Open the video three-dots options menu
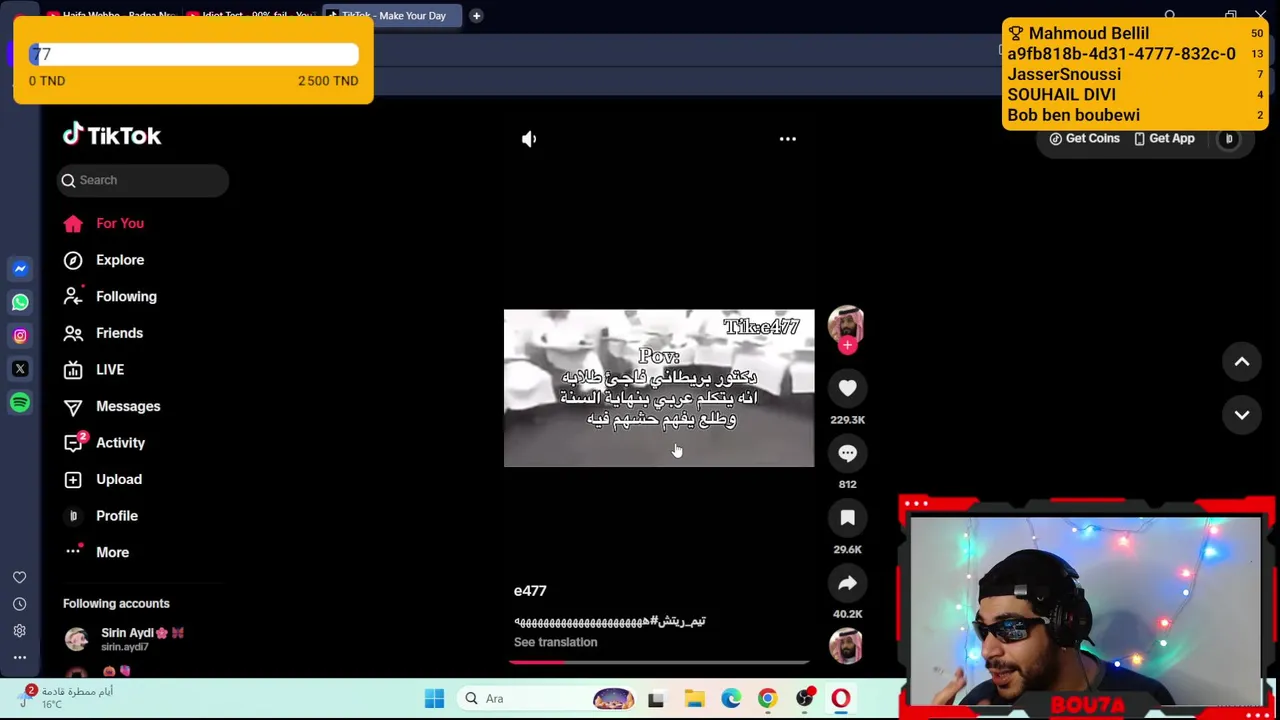The height and width of the screenshot is (720, 1280). [x=788, y=139]
